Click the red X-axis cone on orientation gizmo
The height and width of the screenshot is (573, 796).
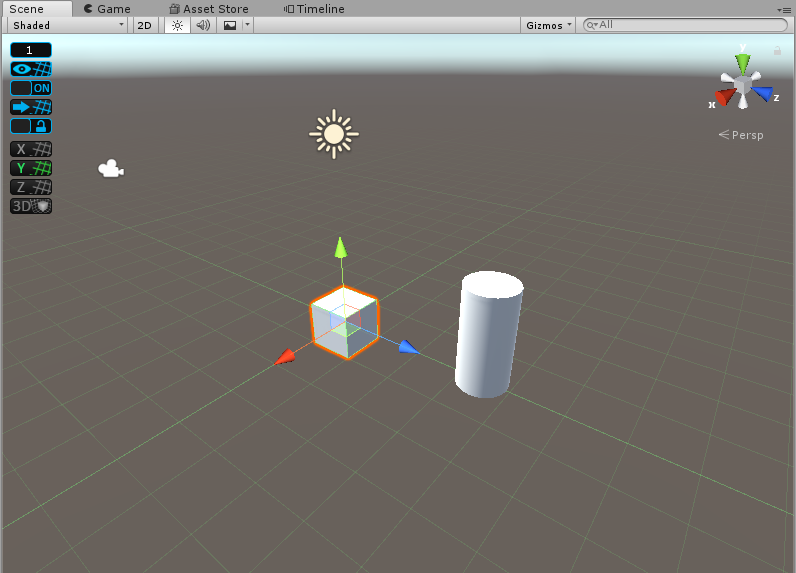coord(724,96)
